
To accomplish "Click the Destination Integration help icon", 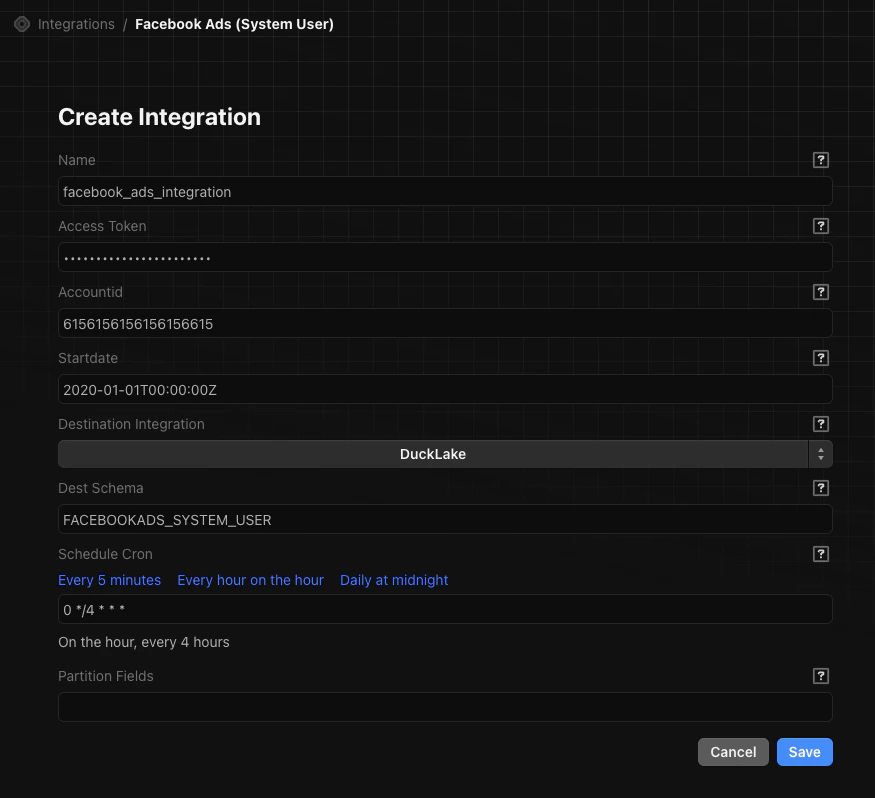I will click(821, 424).
